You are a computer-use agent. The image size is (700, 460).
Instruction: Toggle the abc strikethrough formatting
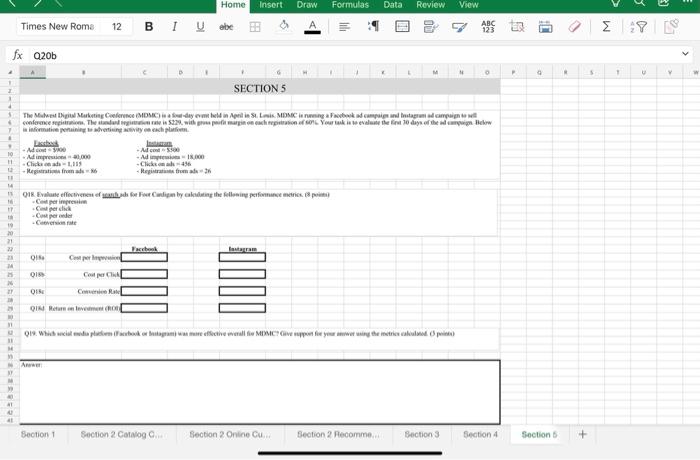226,27
